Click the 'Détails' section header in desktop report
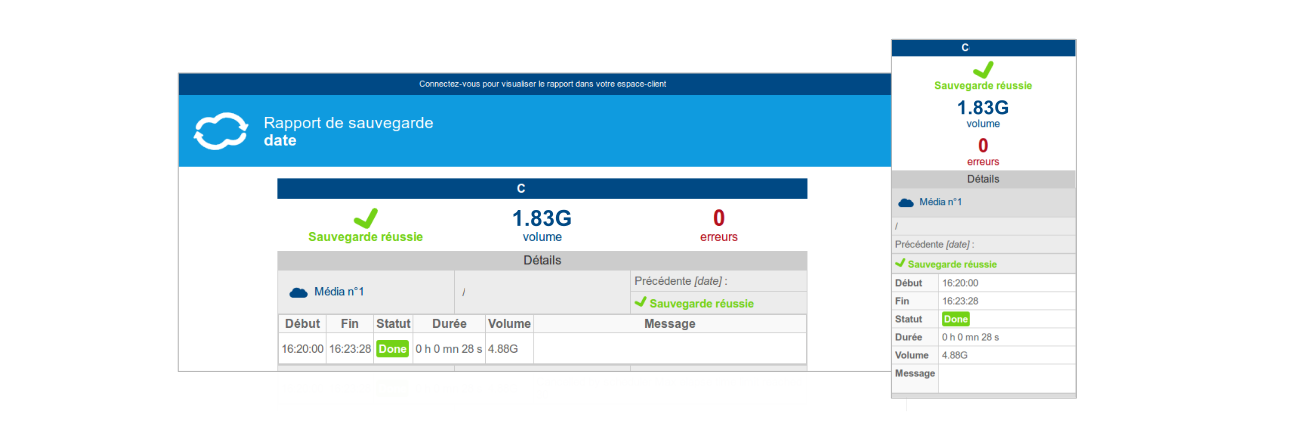 point(542,261)
